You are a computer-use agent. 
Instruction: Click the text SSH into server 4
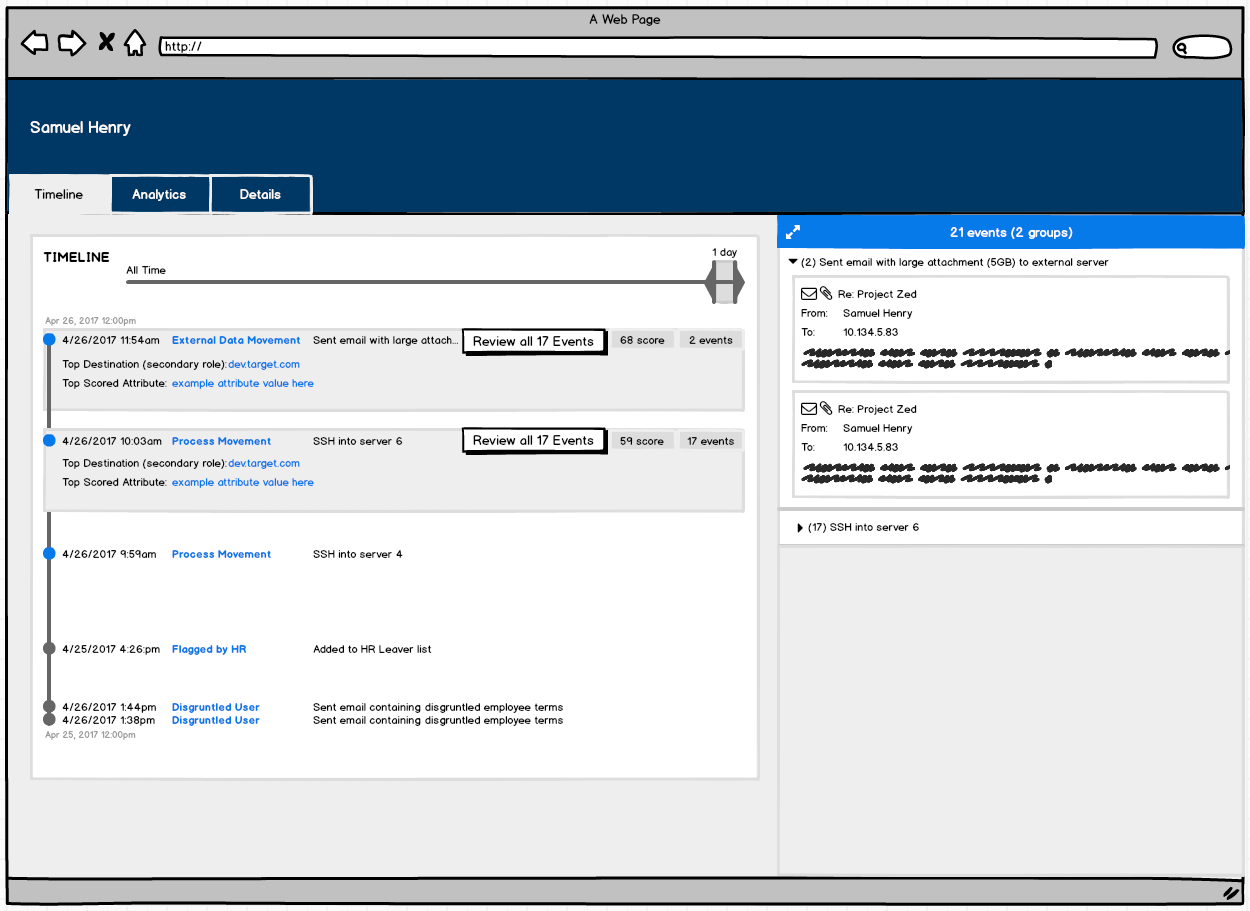coord(358,554)
